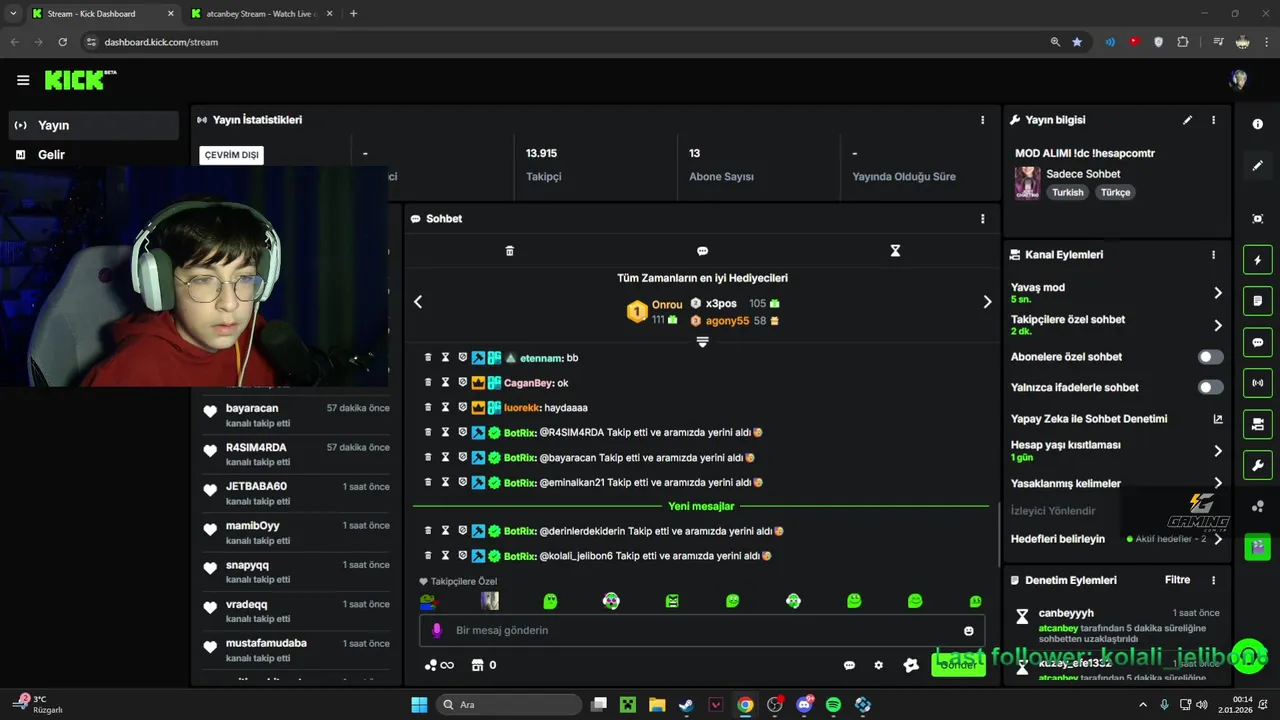Select the wrench icon in right sidebar
Image resolution: width=1280 pixels, height=720 pixels.
coord(1258,465)
